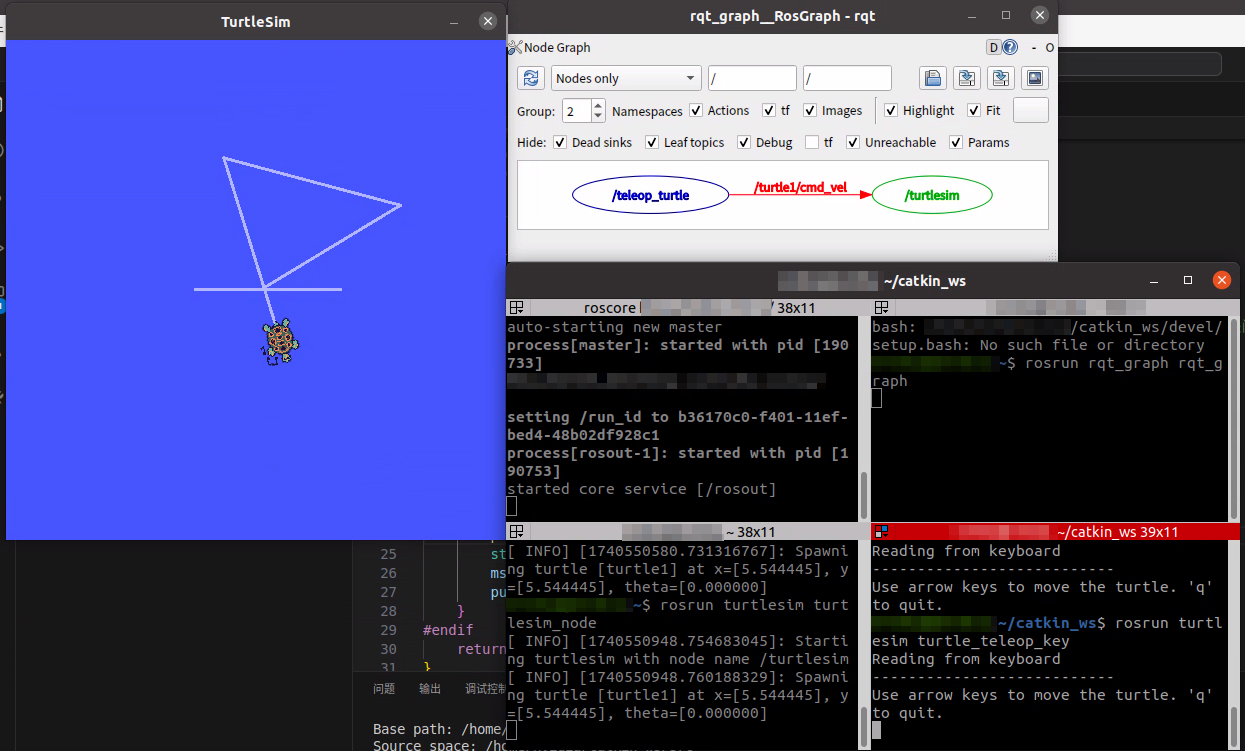The height and width of the screenshot is (751, 1245).
Task: Maximize the rqt_graph window
Action: 1006,16
